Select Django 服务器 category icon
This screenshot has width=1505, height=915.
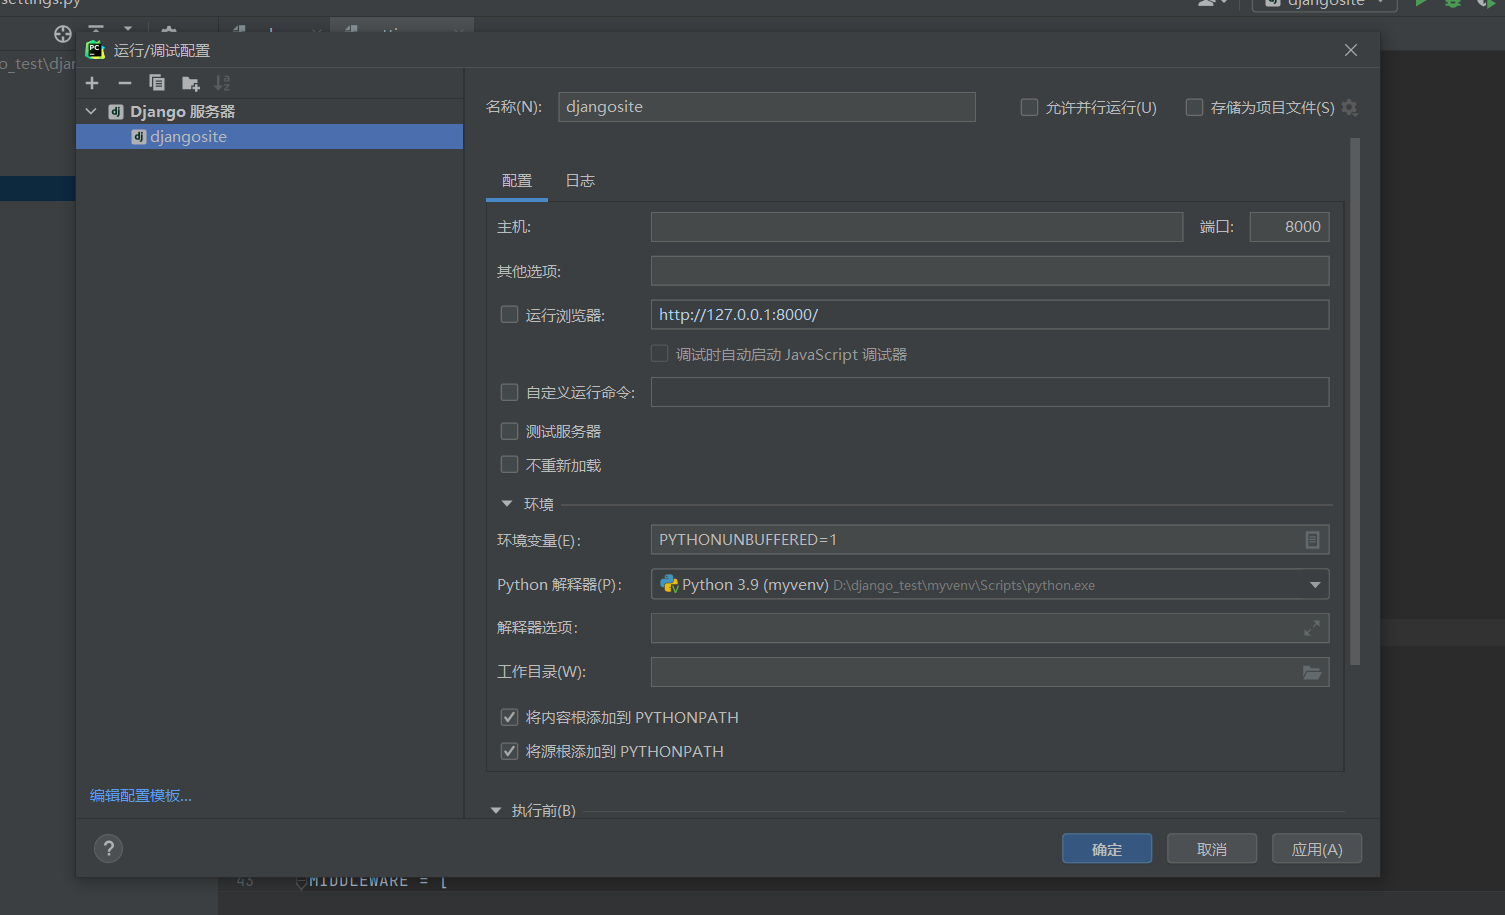[116, 112]
